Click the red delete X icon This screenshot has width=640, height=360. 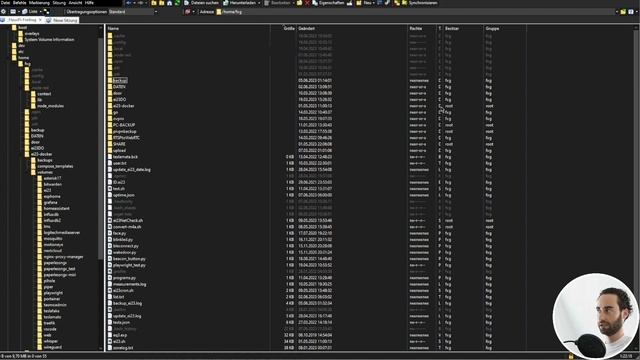pyautogui.click(x=307, y=3)
